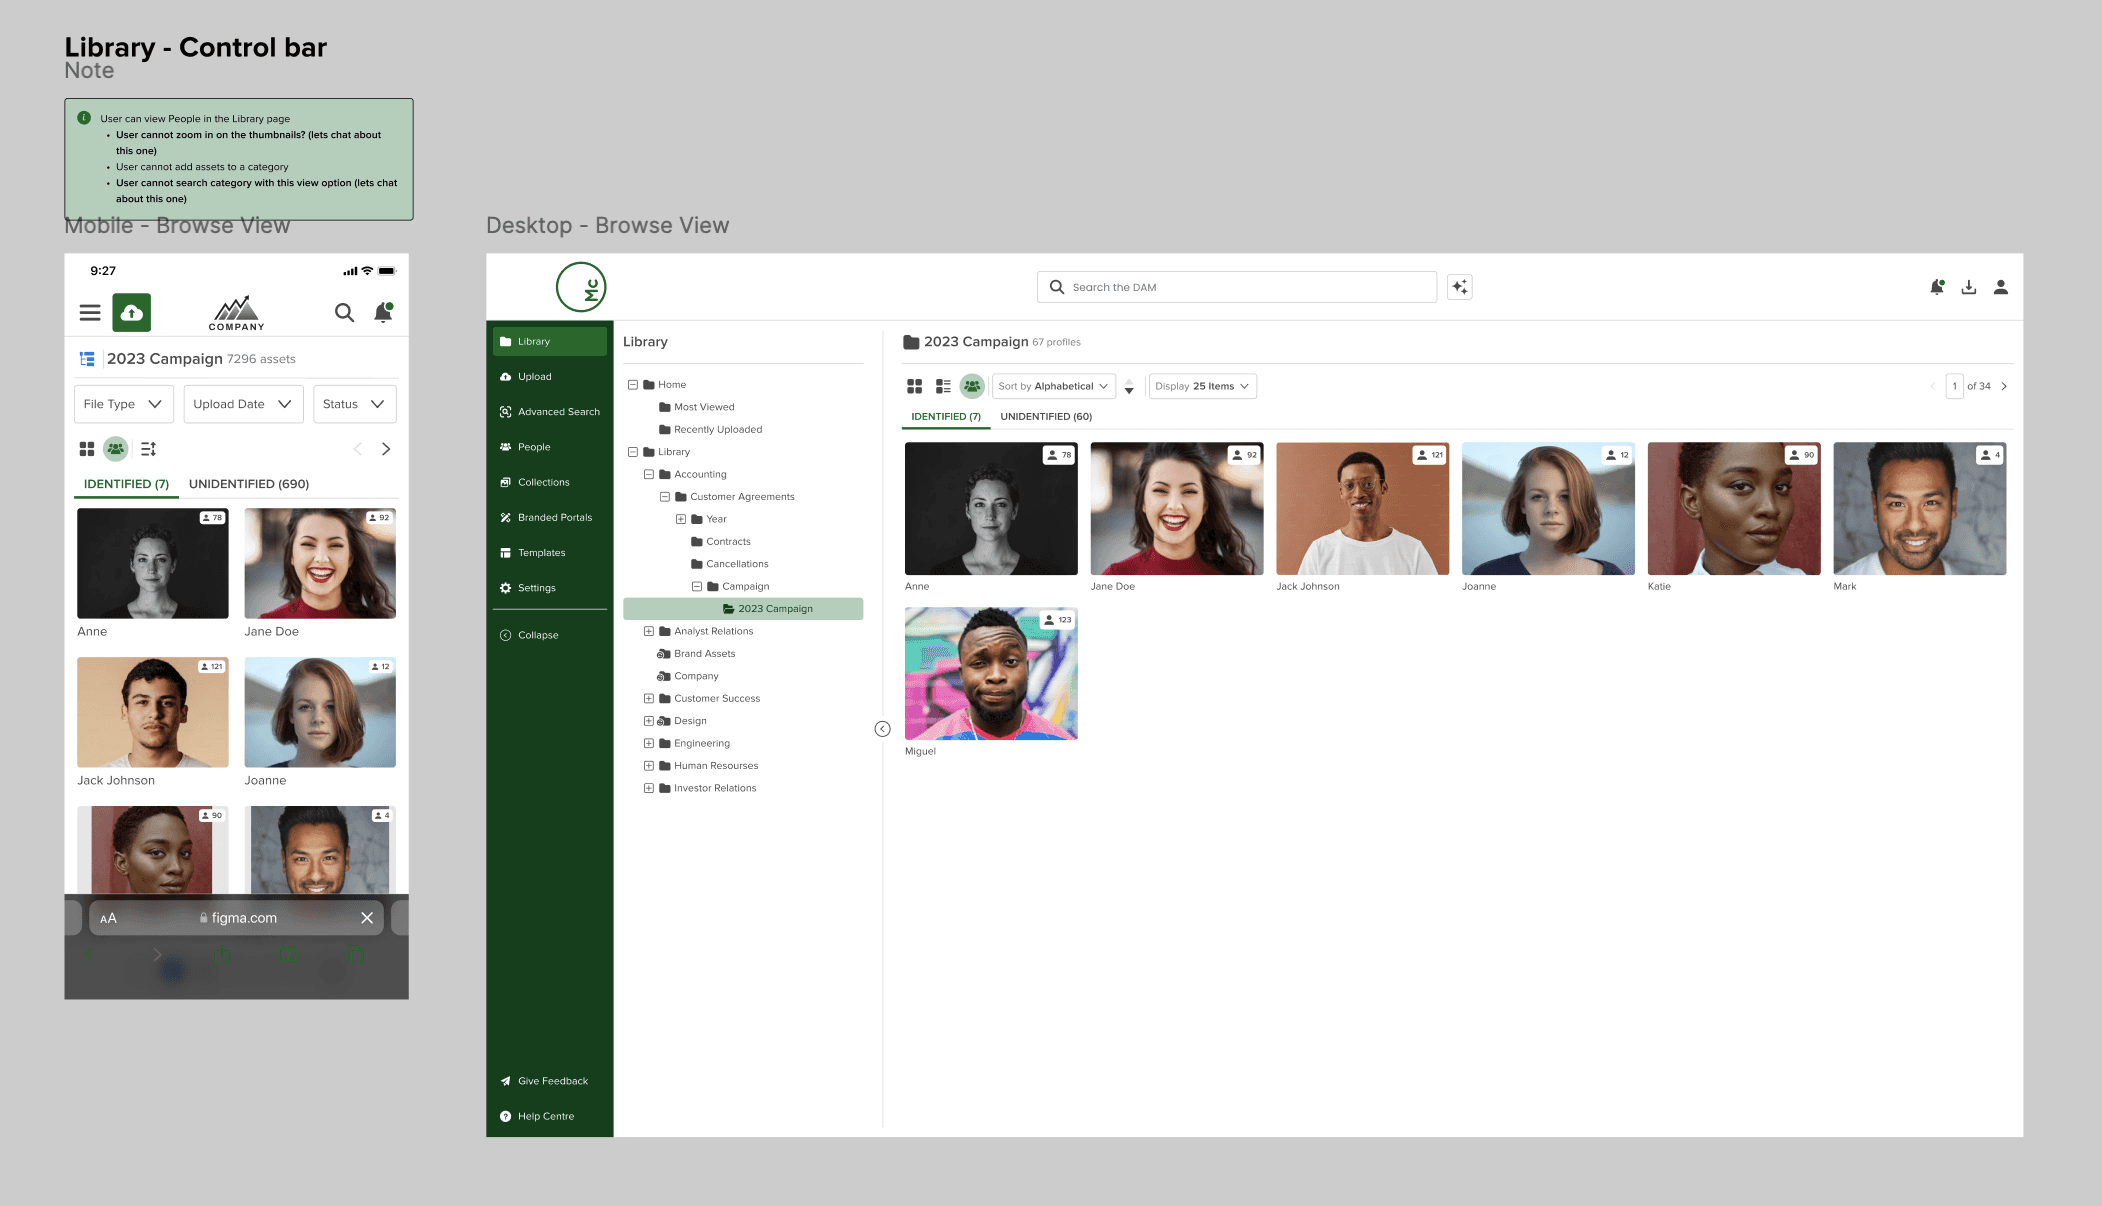This screenshot has width=2102, height=1206.
Task: Open Display 25 Items dropdown
Action: tap(1202, 386)
